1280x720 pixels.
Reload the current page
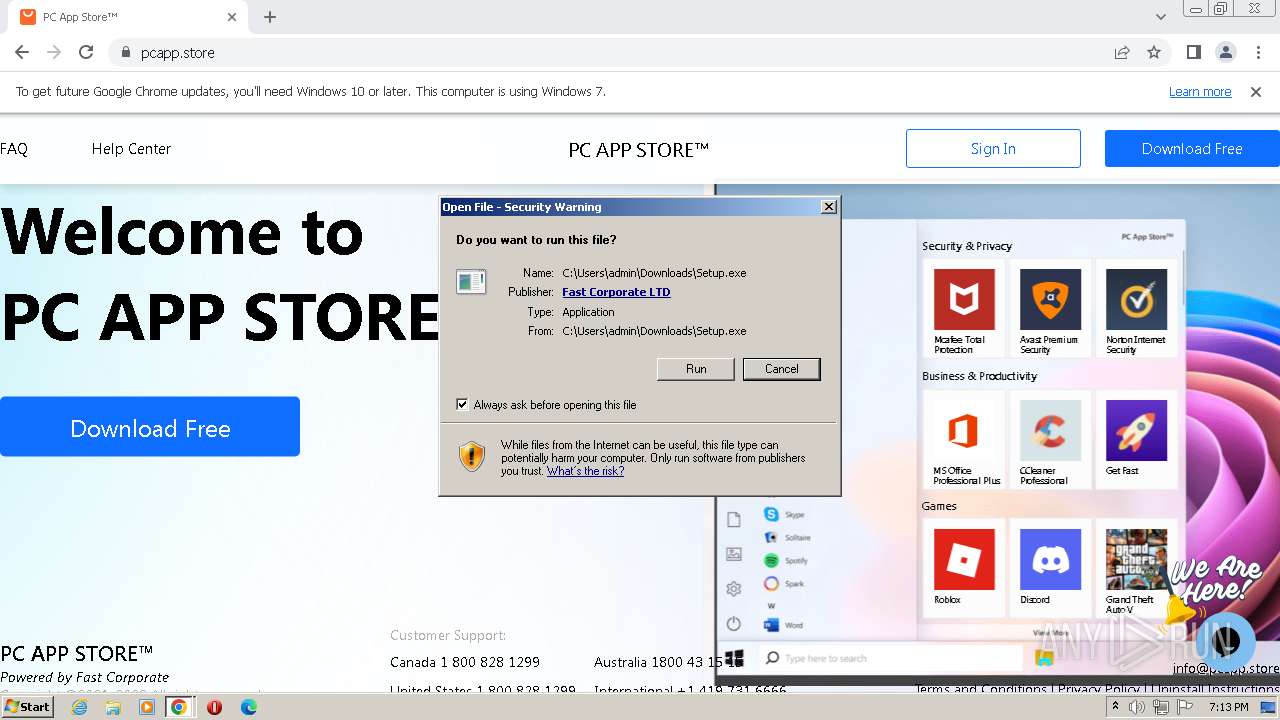pyautogui.click(x=86, y=52)
